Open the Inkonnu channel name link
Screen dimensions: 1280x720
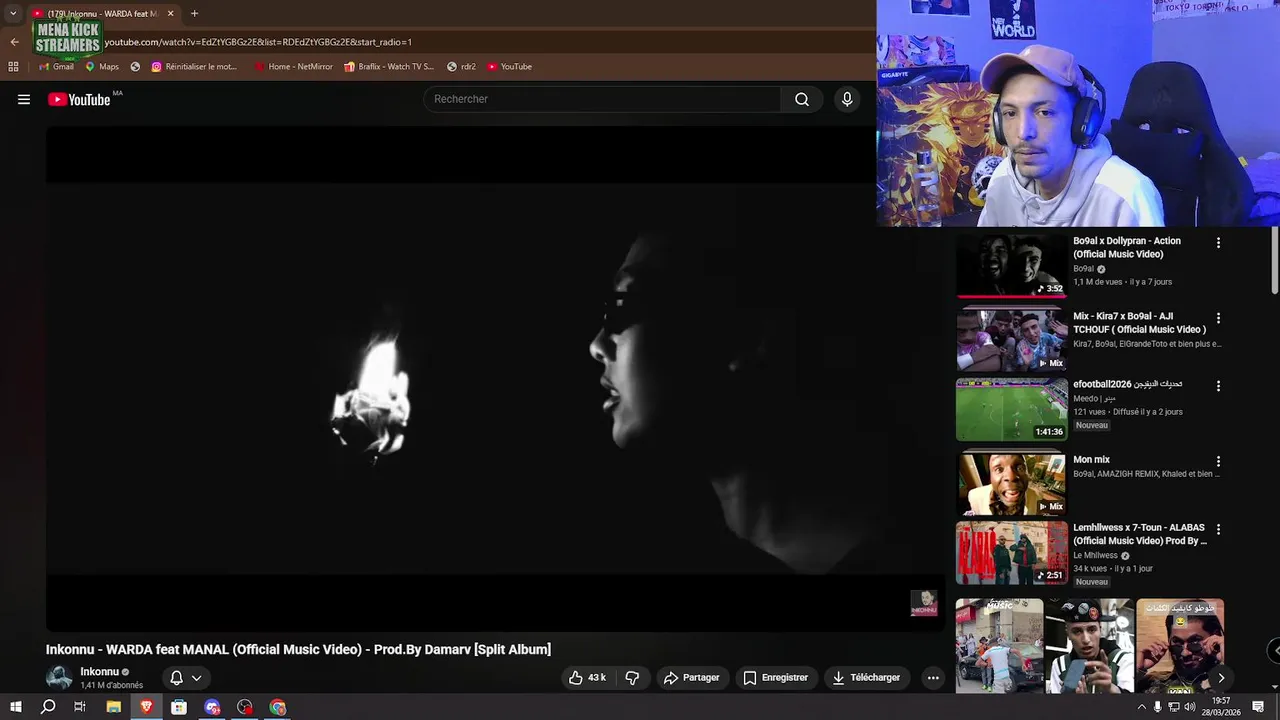(x=99, y=672)
